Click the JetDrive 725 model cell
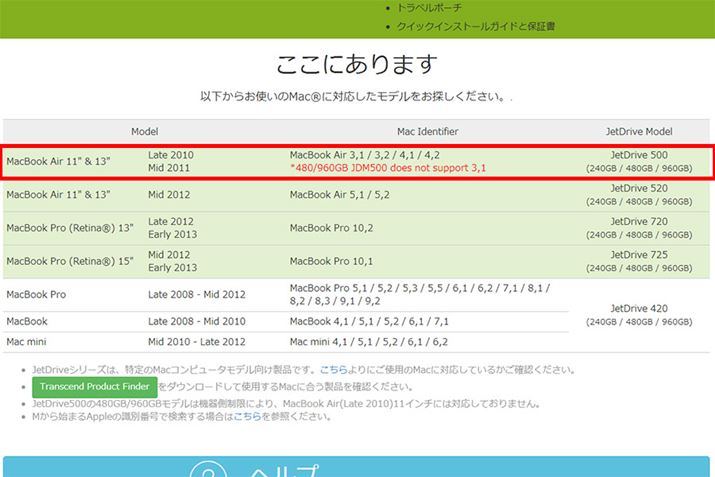The image size is (715, 477). click(639, 260)
